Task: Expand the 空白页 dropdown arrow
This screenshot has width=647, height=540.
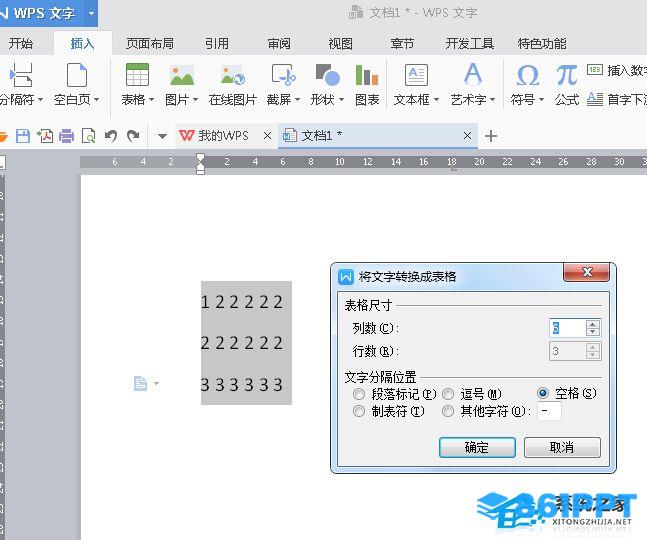Action: [x=97, y=99]
